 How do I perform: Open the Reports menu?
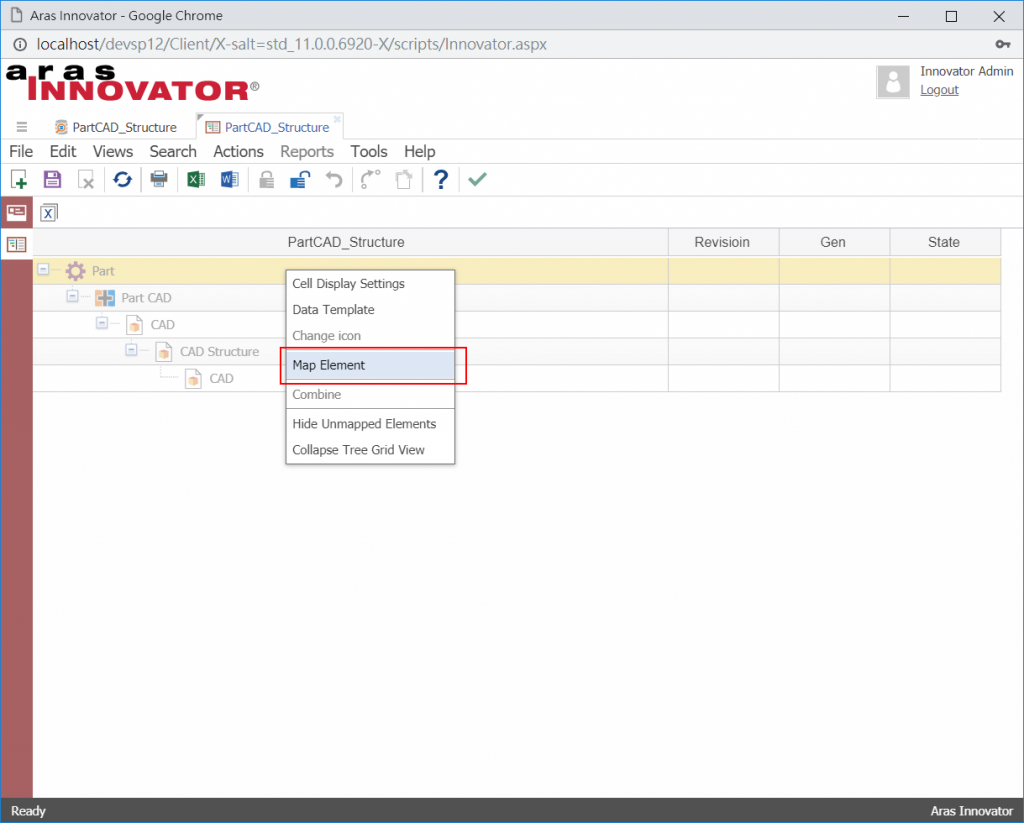click(x=307, y=152)
